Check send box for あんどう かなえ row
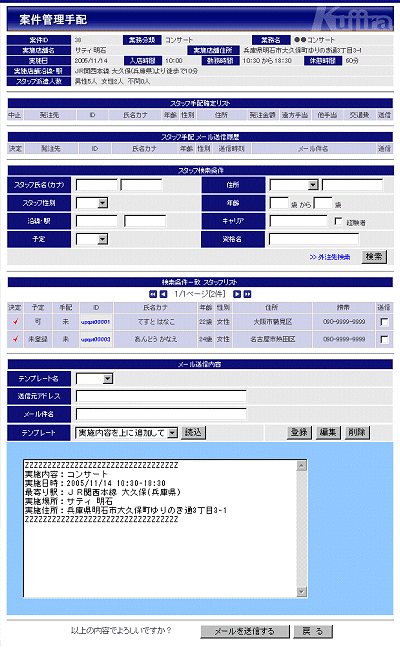This screenshot has width=400, height=652. (x=384, y=339)
